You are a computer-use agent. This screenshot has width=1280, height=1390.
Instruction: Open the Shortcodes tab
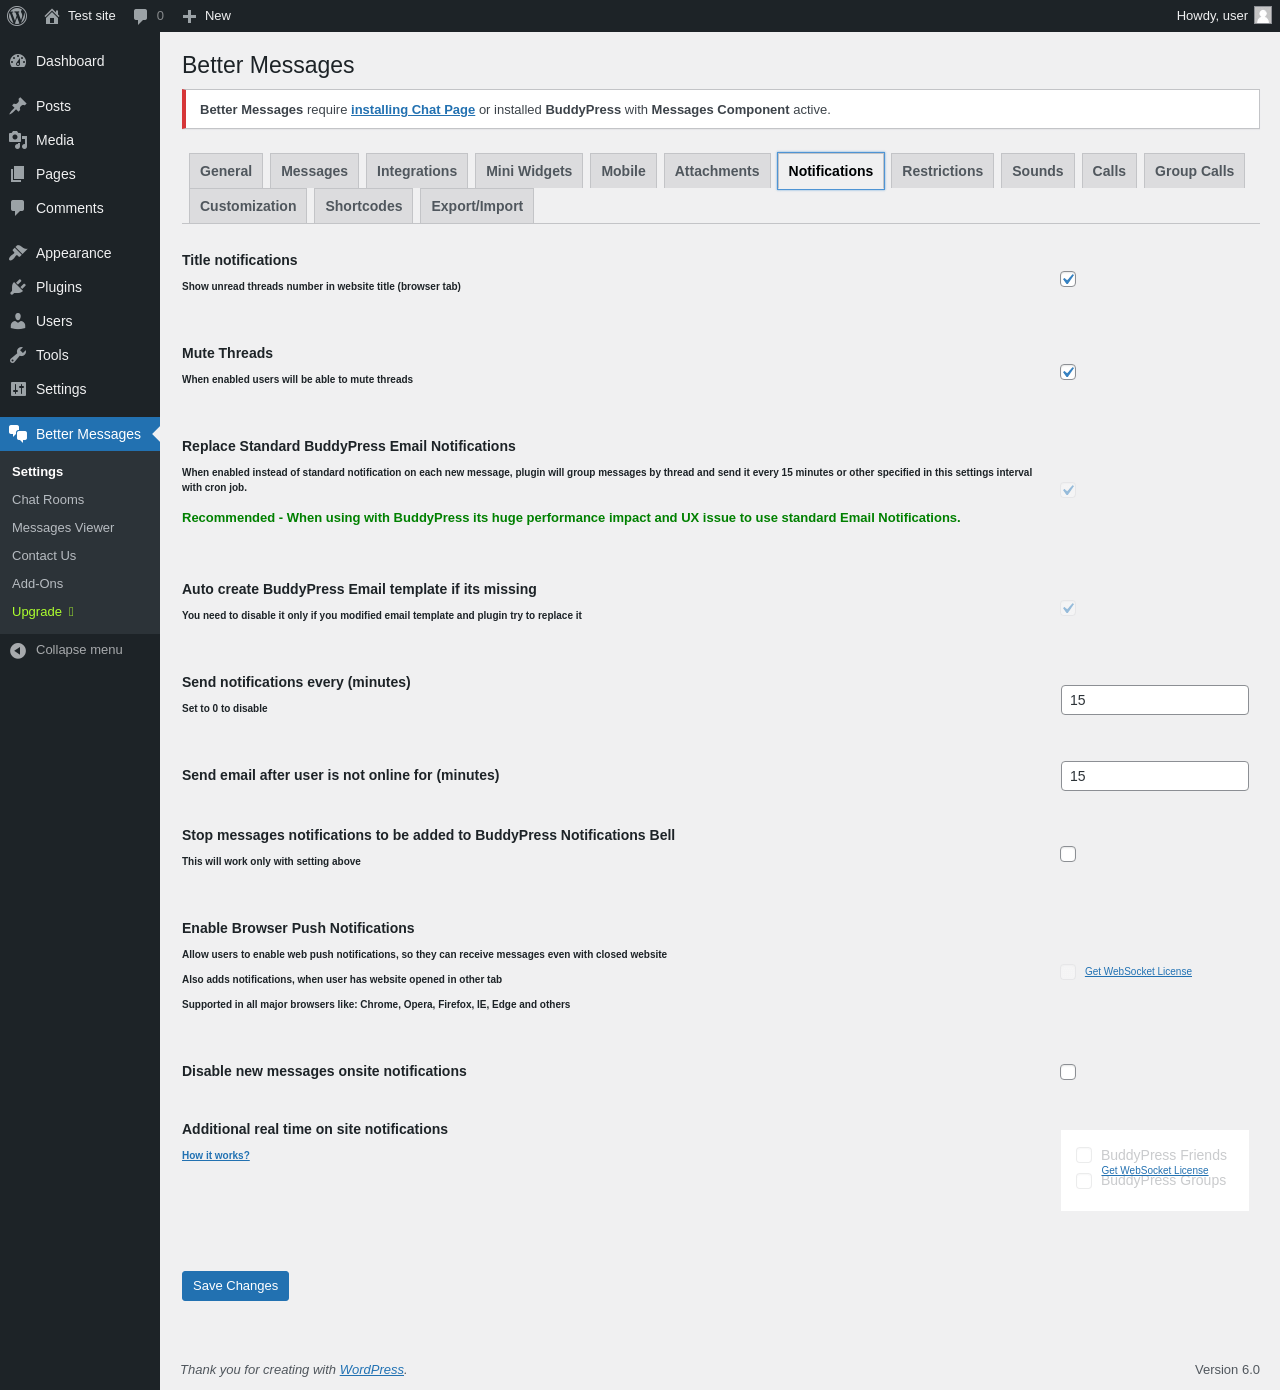364,206
